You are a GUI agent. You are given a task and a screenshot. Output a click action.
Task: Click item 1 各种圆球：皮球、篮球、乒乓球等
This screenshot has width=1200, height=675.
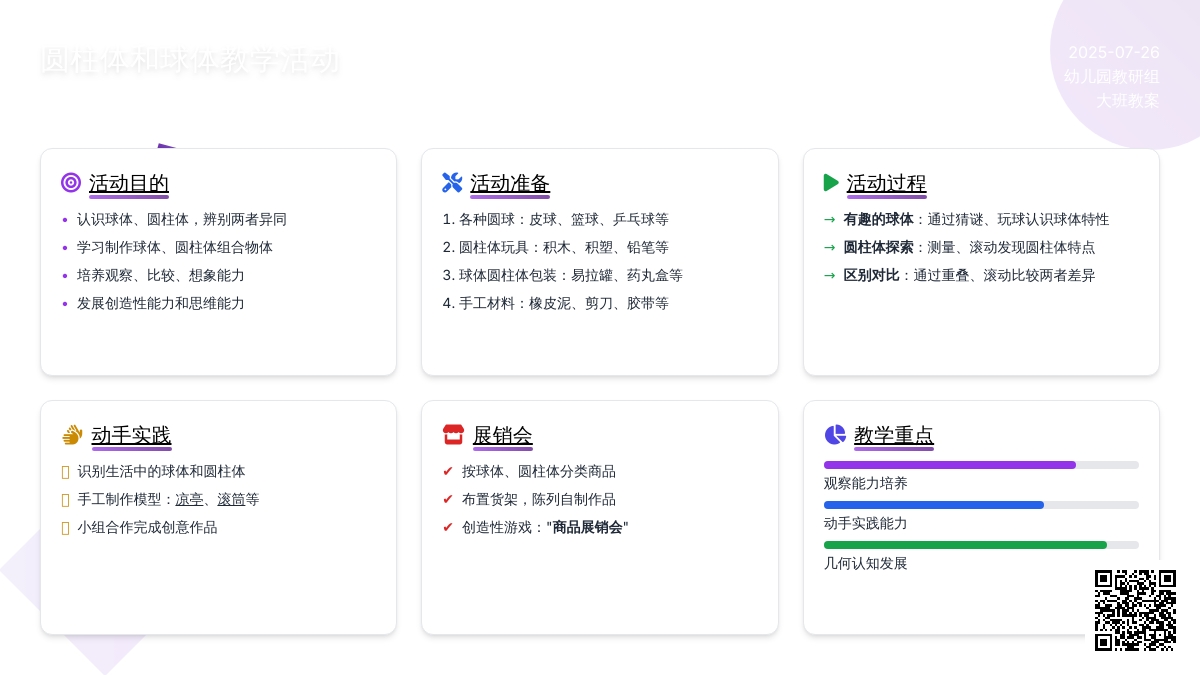(x=555, y=219)
